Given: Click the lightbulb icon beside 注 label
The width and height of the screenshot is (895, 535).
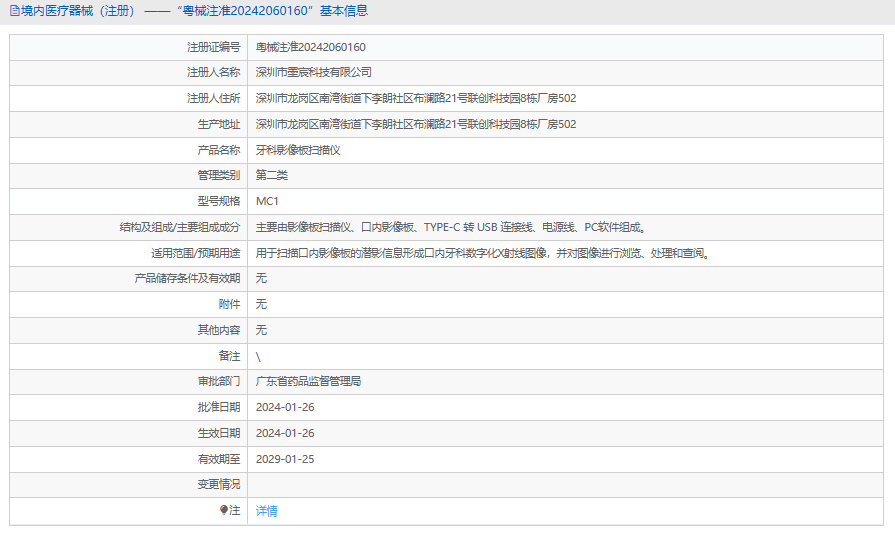Looking at the screenshot, I should 224,510.
